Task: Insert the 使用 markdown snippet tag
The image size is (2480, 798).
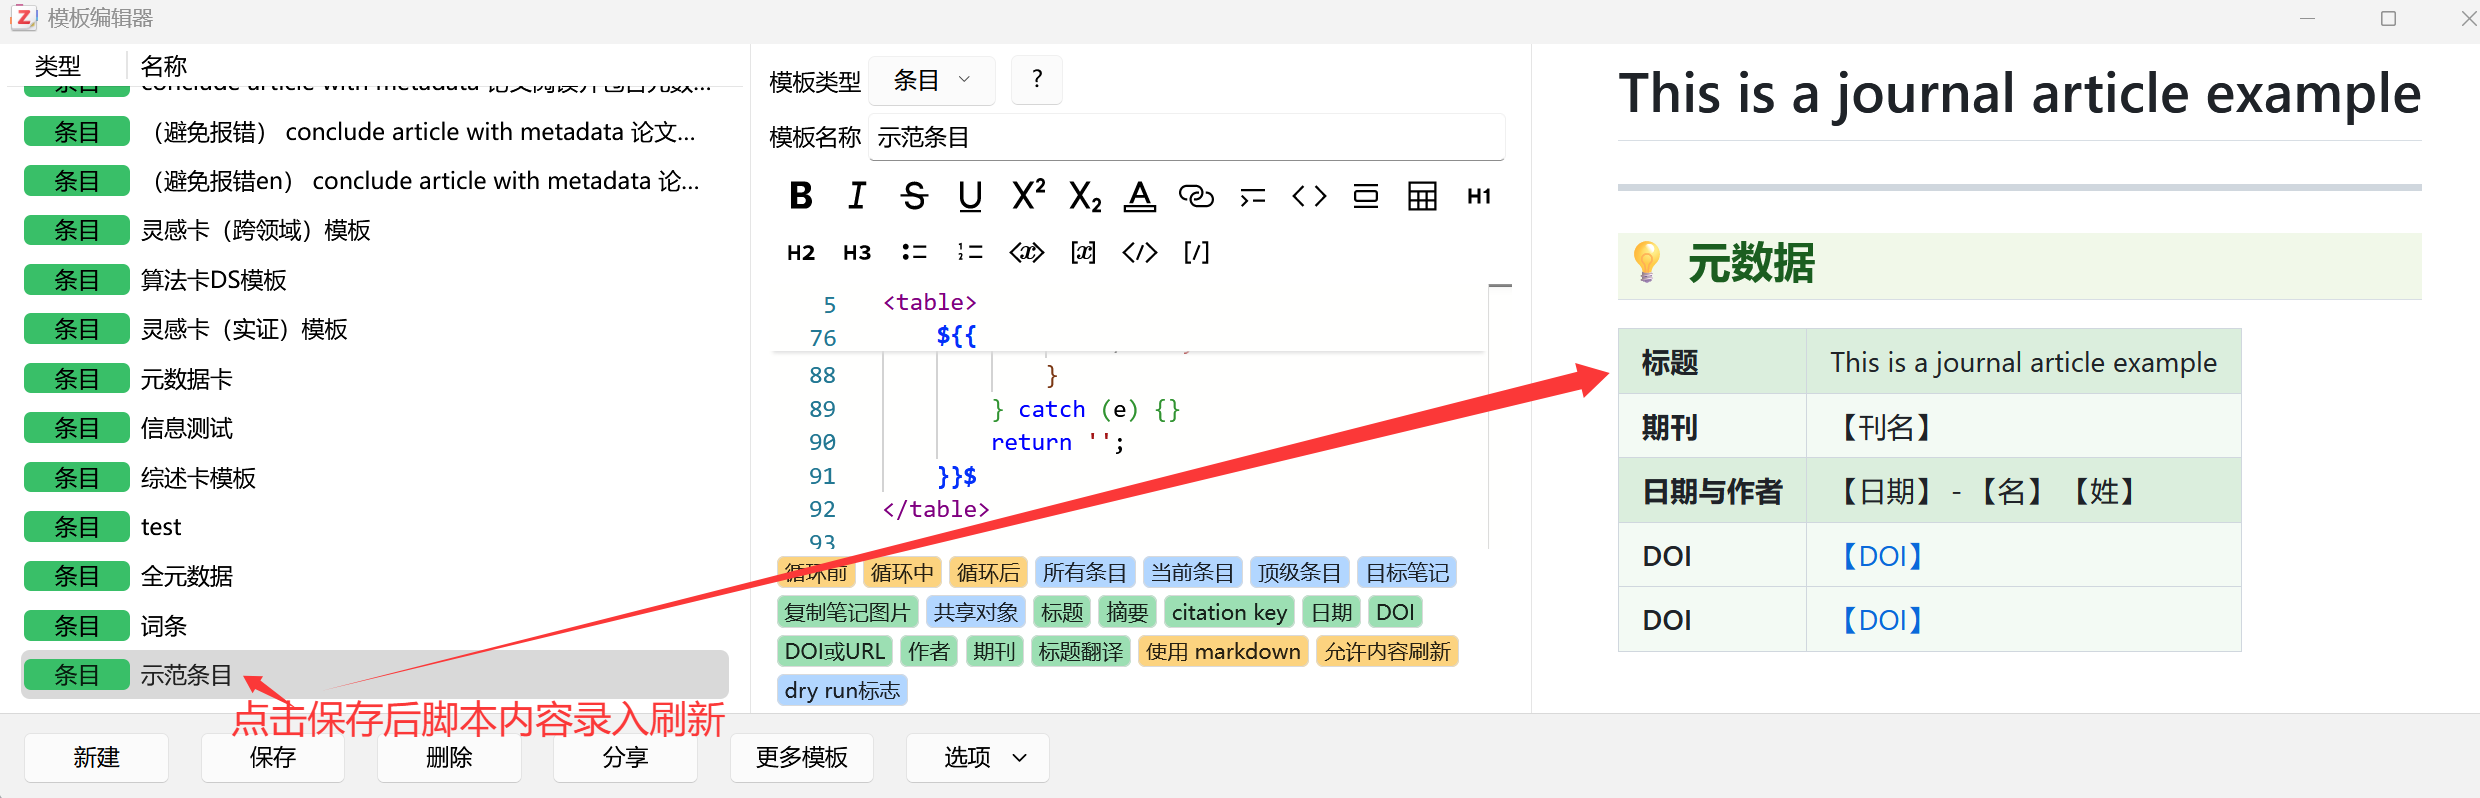Action: (x=1223, y=652)
